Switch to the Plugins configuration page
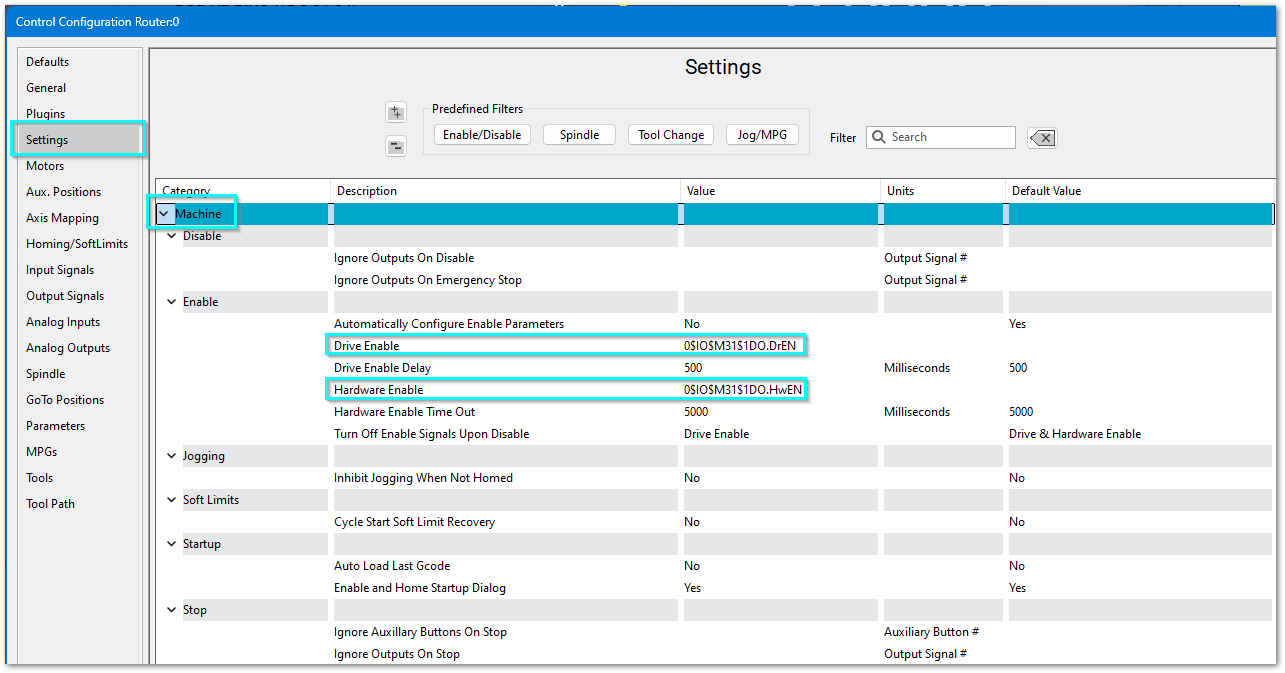 46,114
